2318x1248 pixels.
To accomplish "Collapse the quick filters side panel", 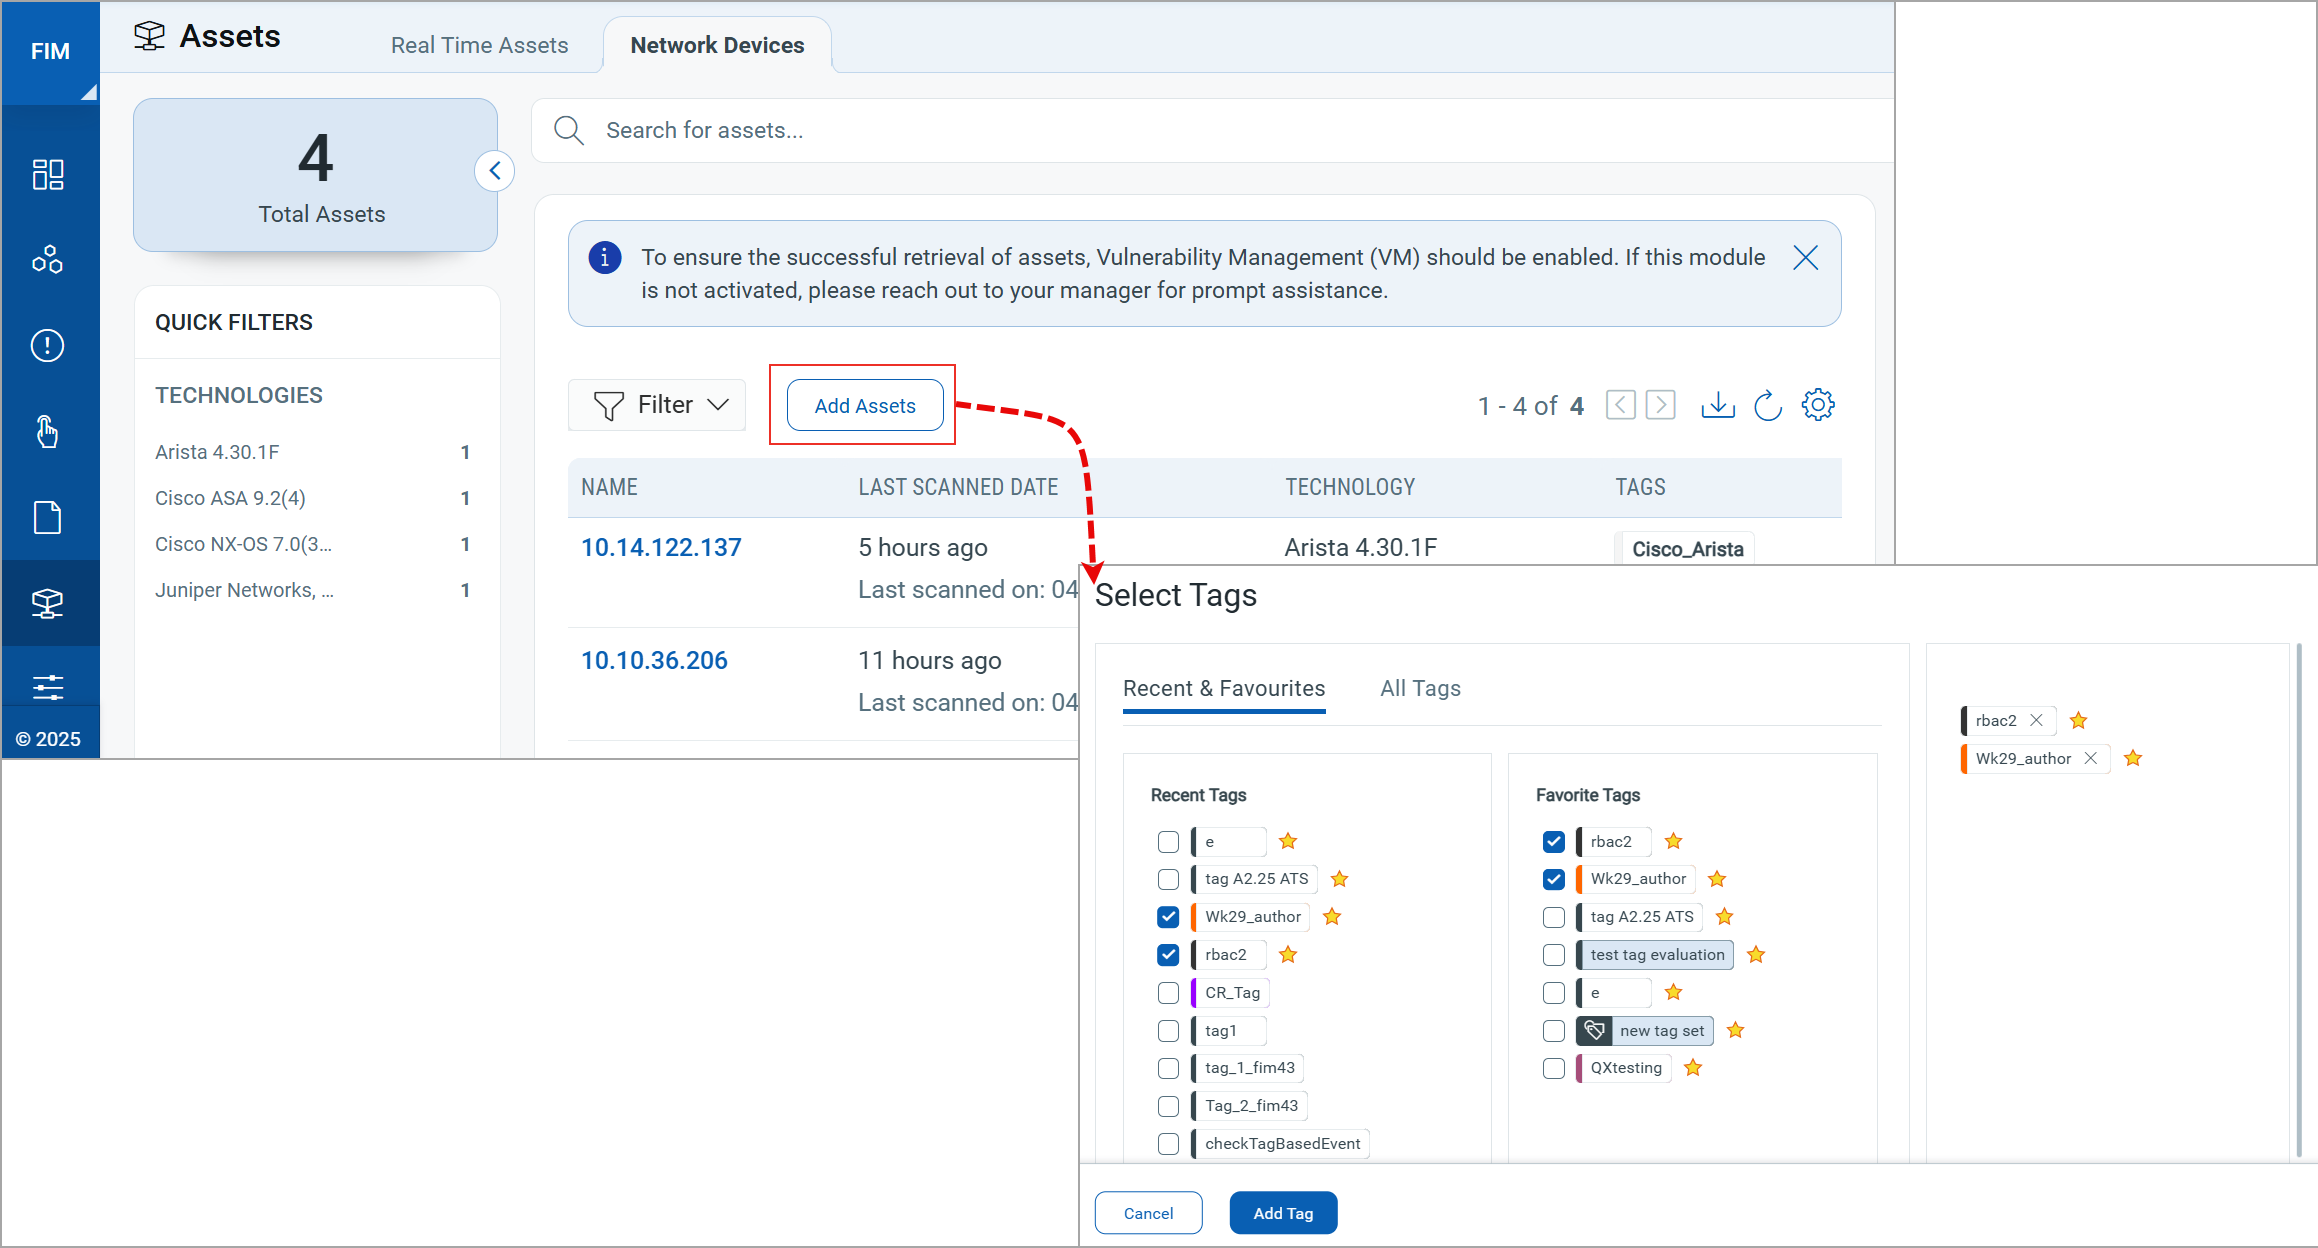I will [495, 171].
